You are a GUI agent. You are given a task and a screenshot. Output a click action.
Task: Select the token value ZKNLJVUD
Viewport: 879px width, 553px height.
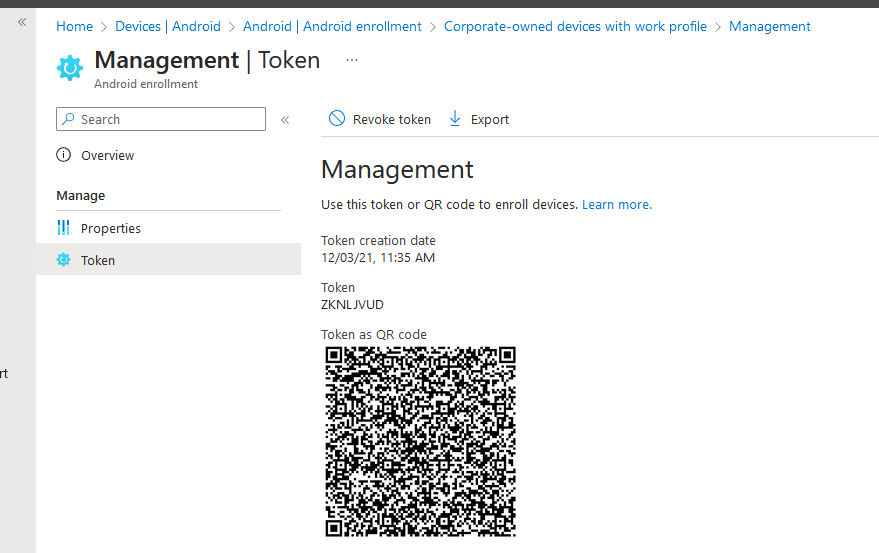[352, 305]
